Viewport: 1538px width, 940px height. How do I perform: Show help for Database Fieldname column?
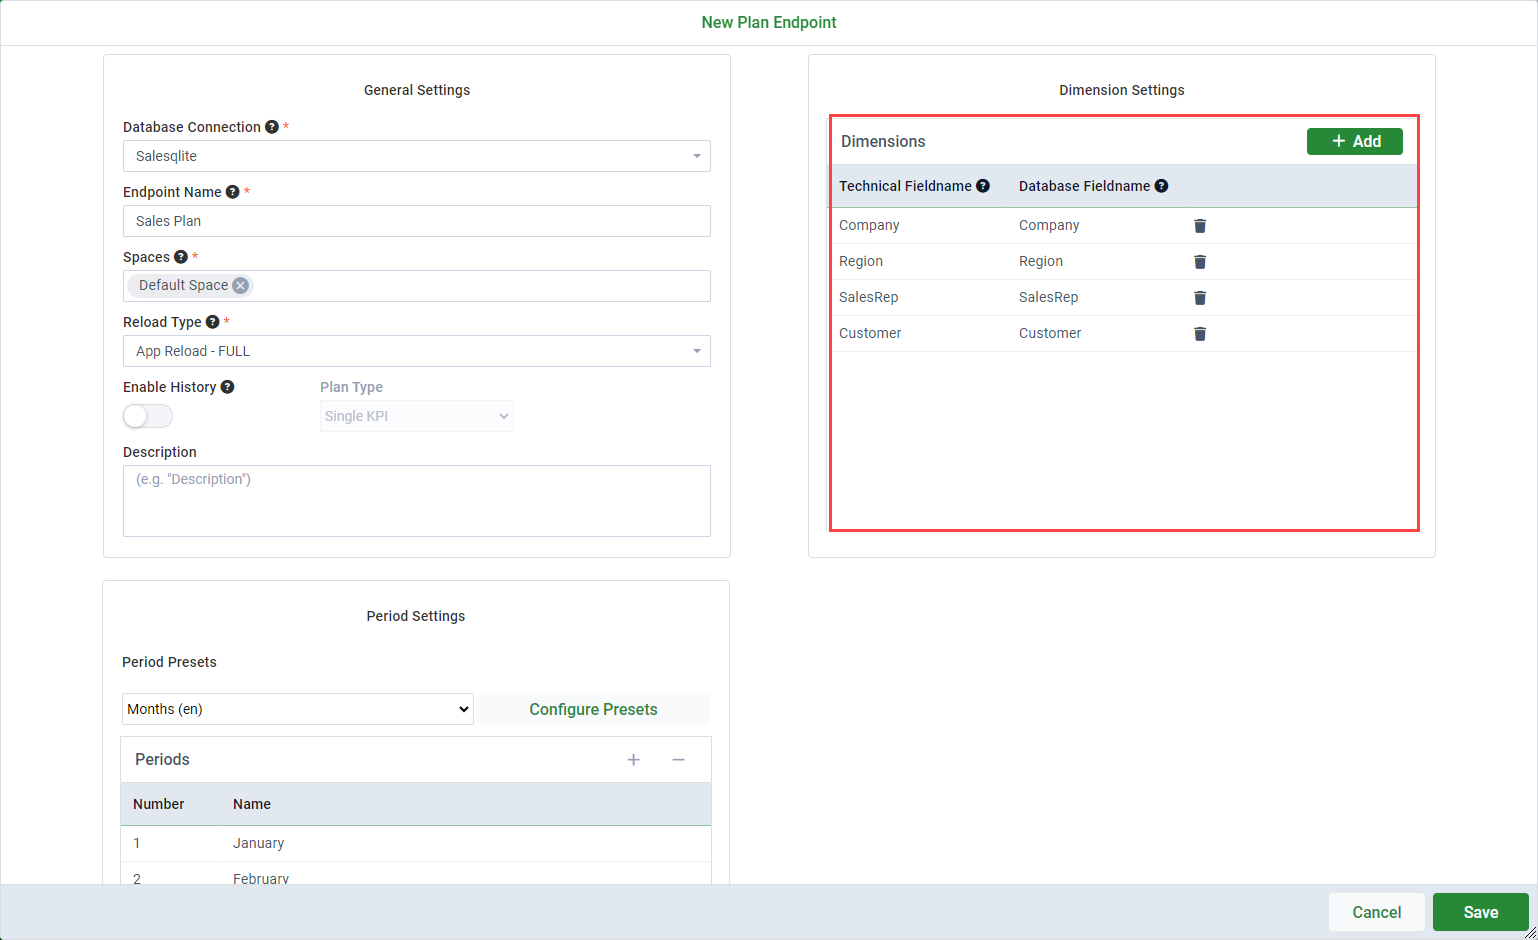(1161, 186)
